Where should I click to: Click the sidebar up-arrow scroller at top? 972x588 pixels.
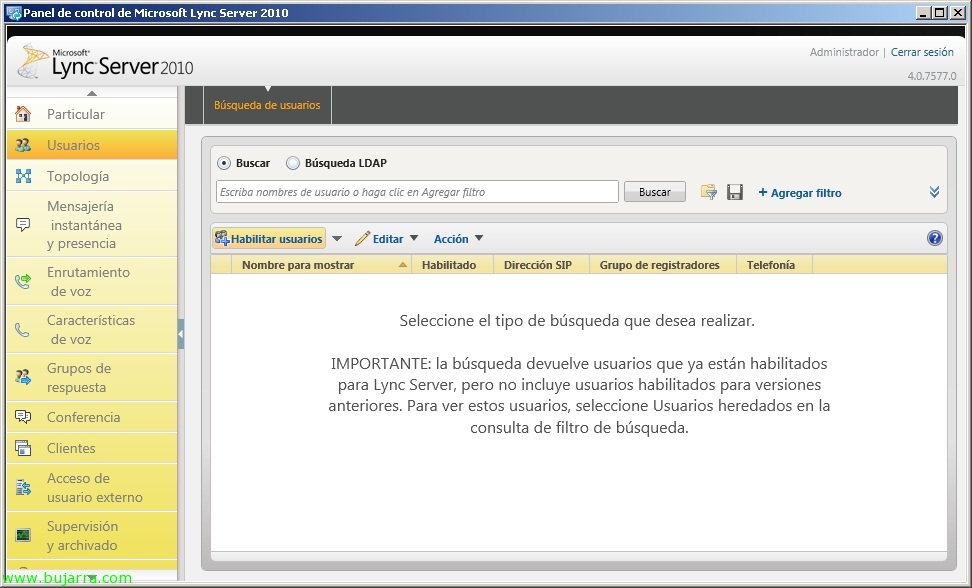coord(92,93)
